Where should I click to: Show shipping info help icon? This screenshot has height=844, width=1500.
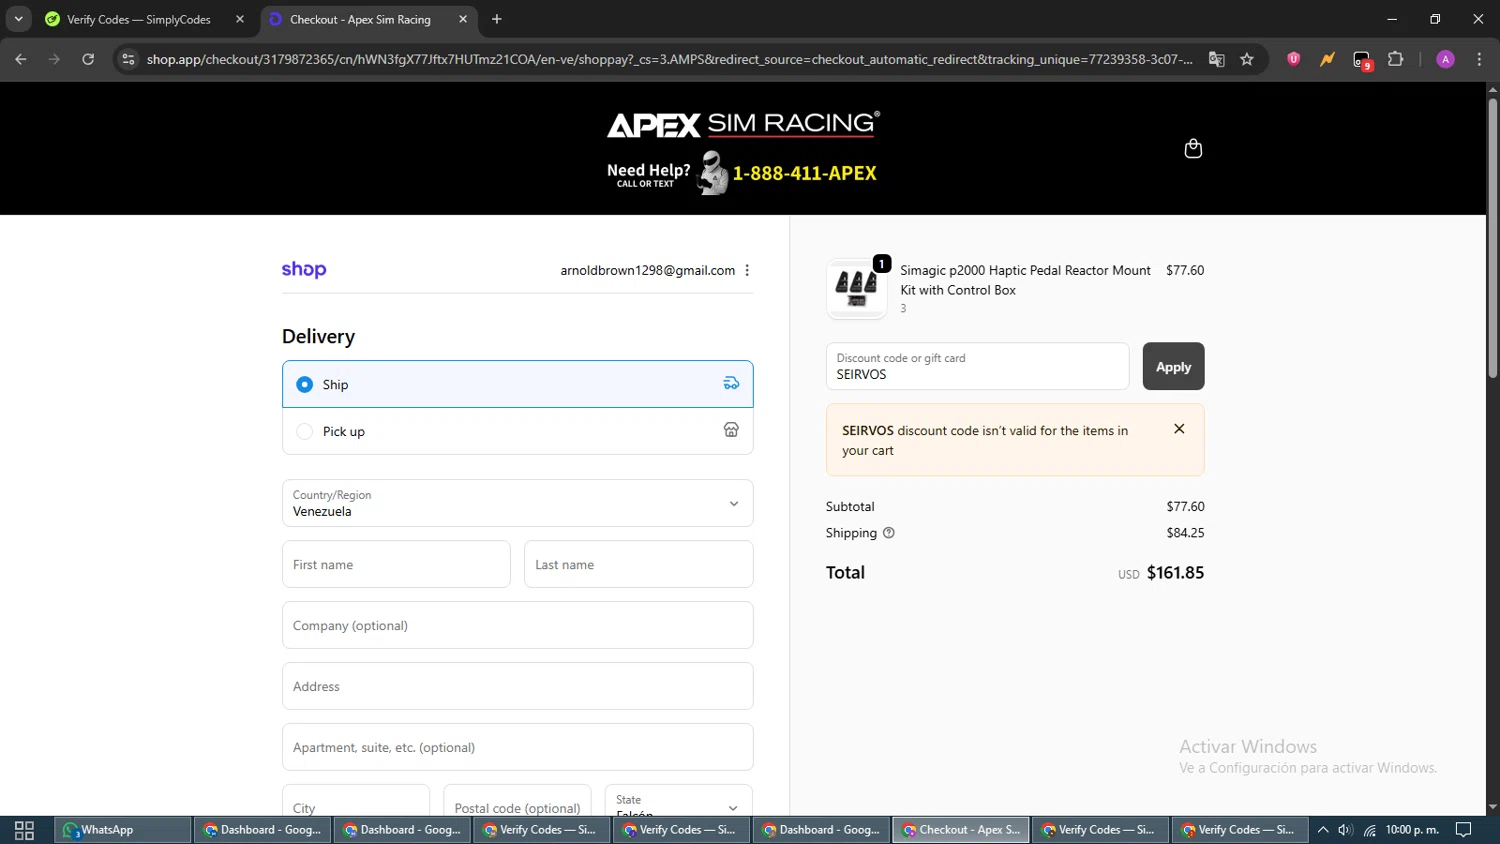tap(889, 533)
